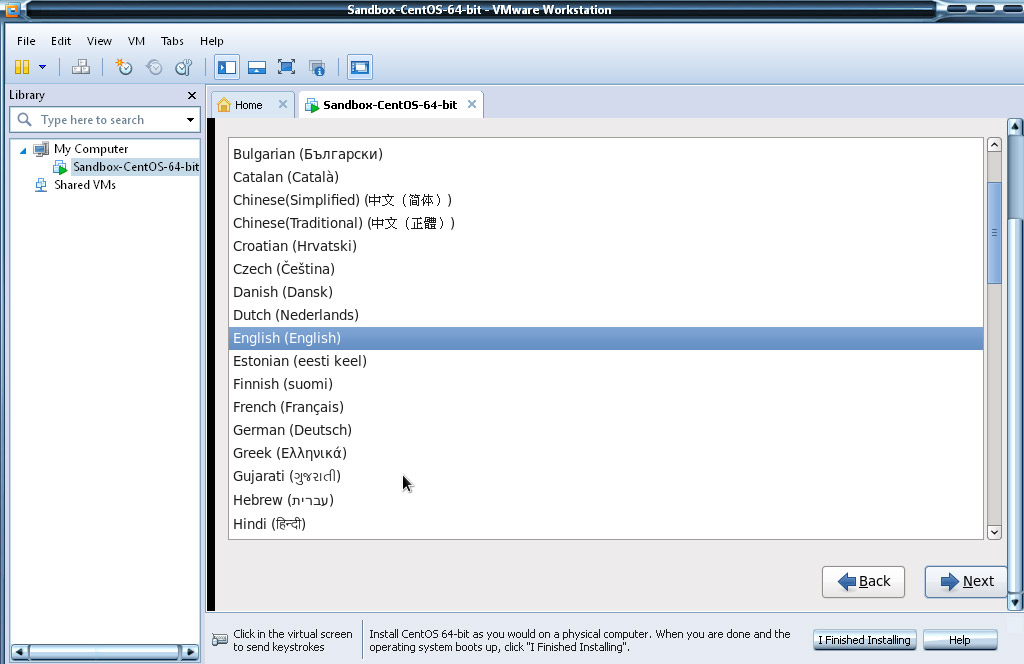Open the VM menu
1024x664 pixels.
[136, 41]
